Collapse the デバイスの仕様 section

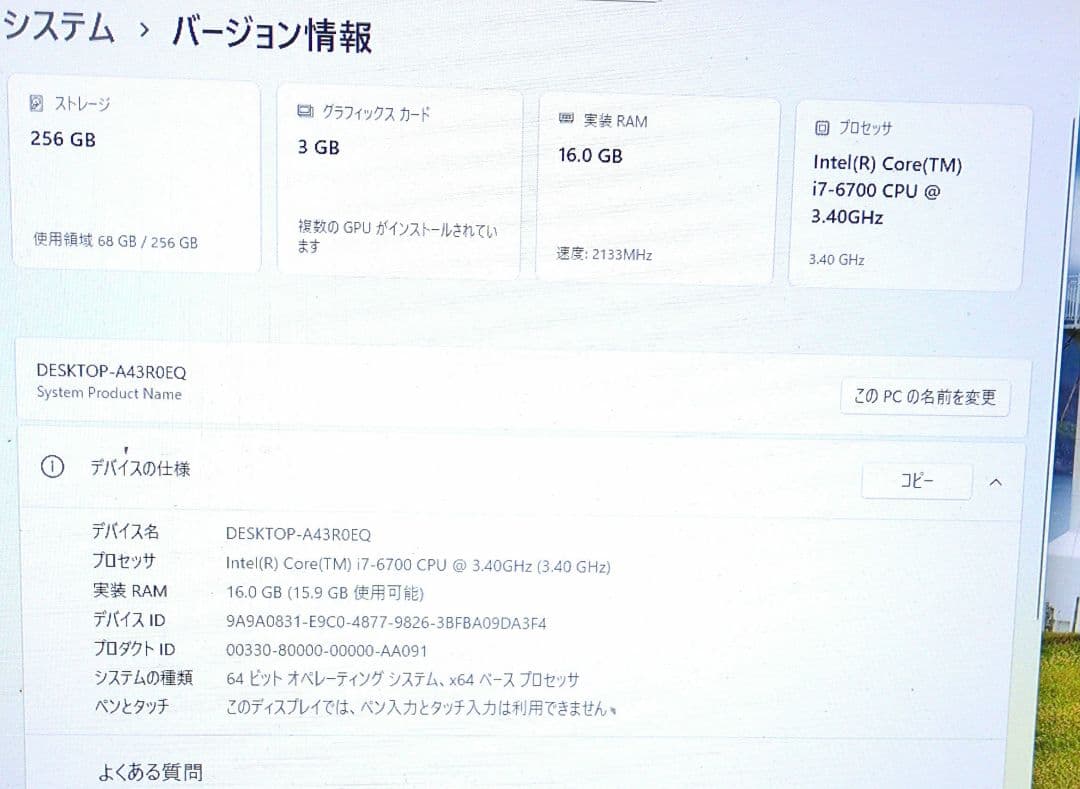click(995, 481)
